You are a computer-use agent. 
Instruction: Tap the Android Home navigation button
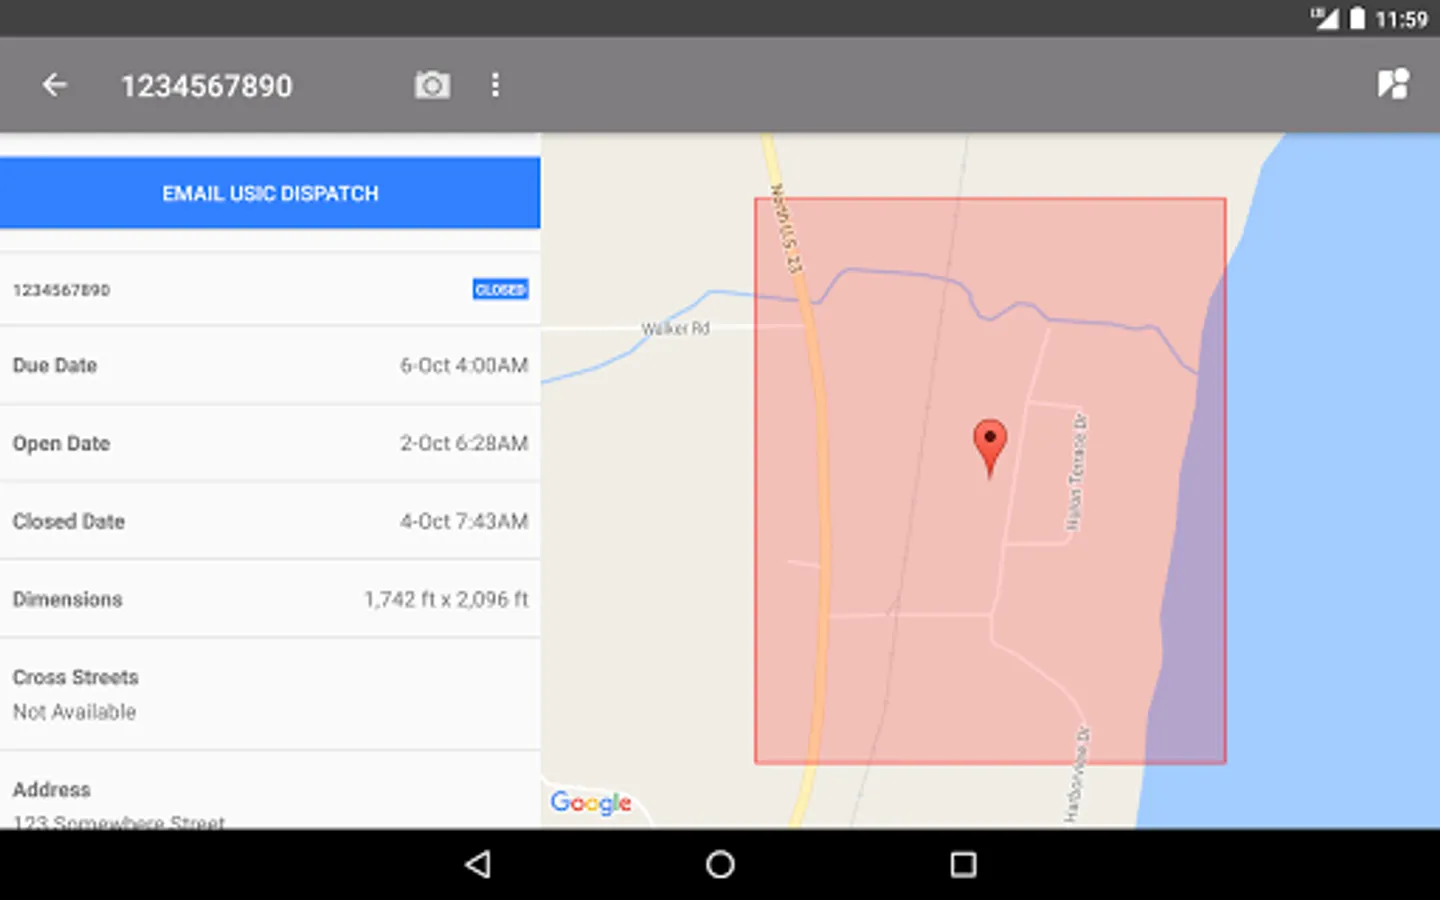720,864
